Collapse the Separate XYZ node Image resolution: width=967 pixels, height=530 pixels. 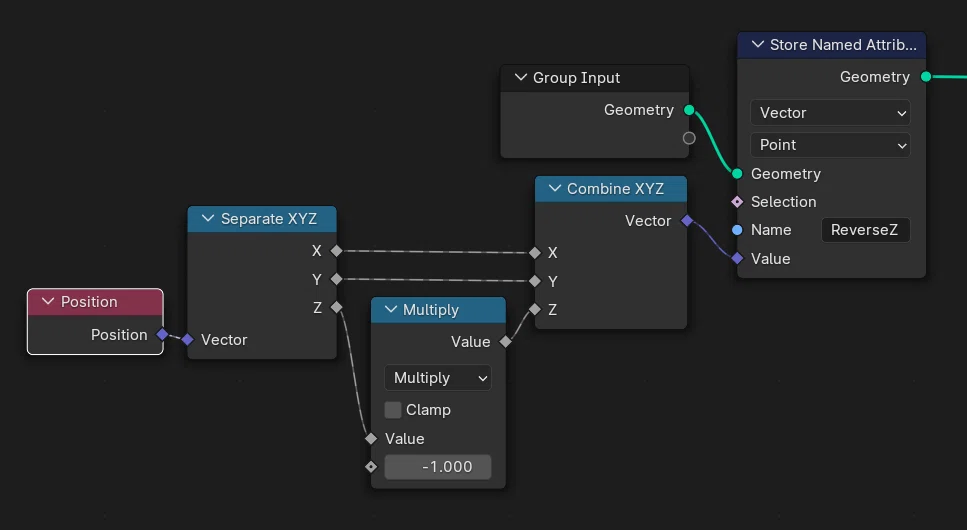[x=208, y=218]
